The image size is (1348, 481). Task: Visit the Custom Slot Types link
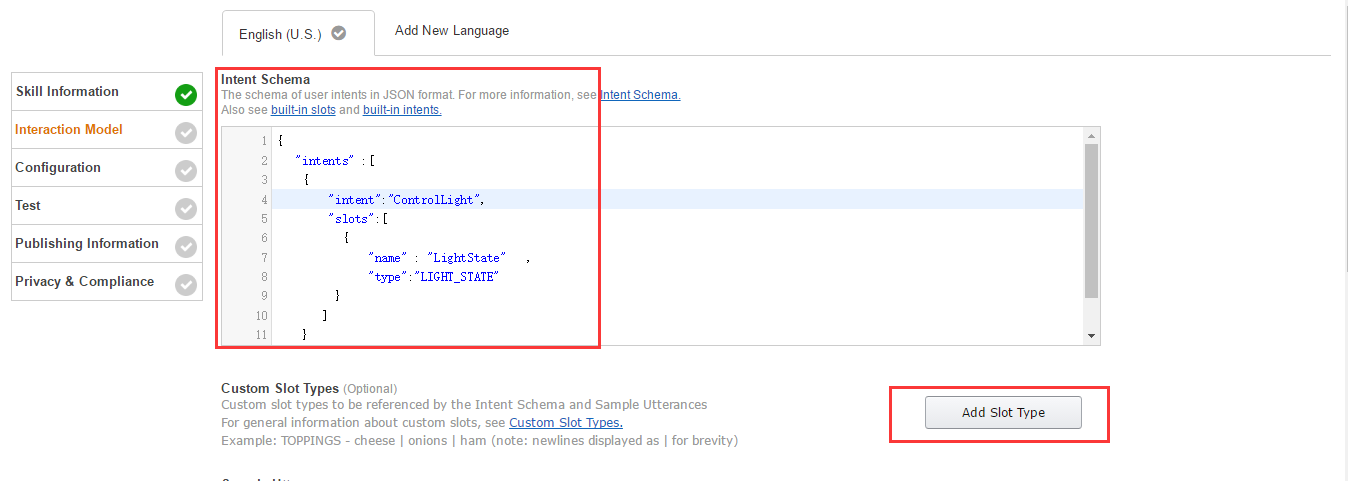pyautogui.click(x=566, y=423)
